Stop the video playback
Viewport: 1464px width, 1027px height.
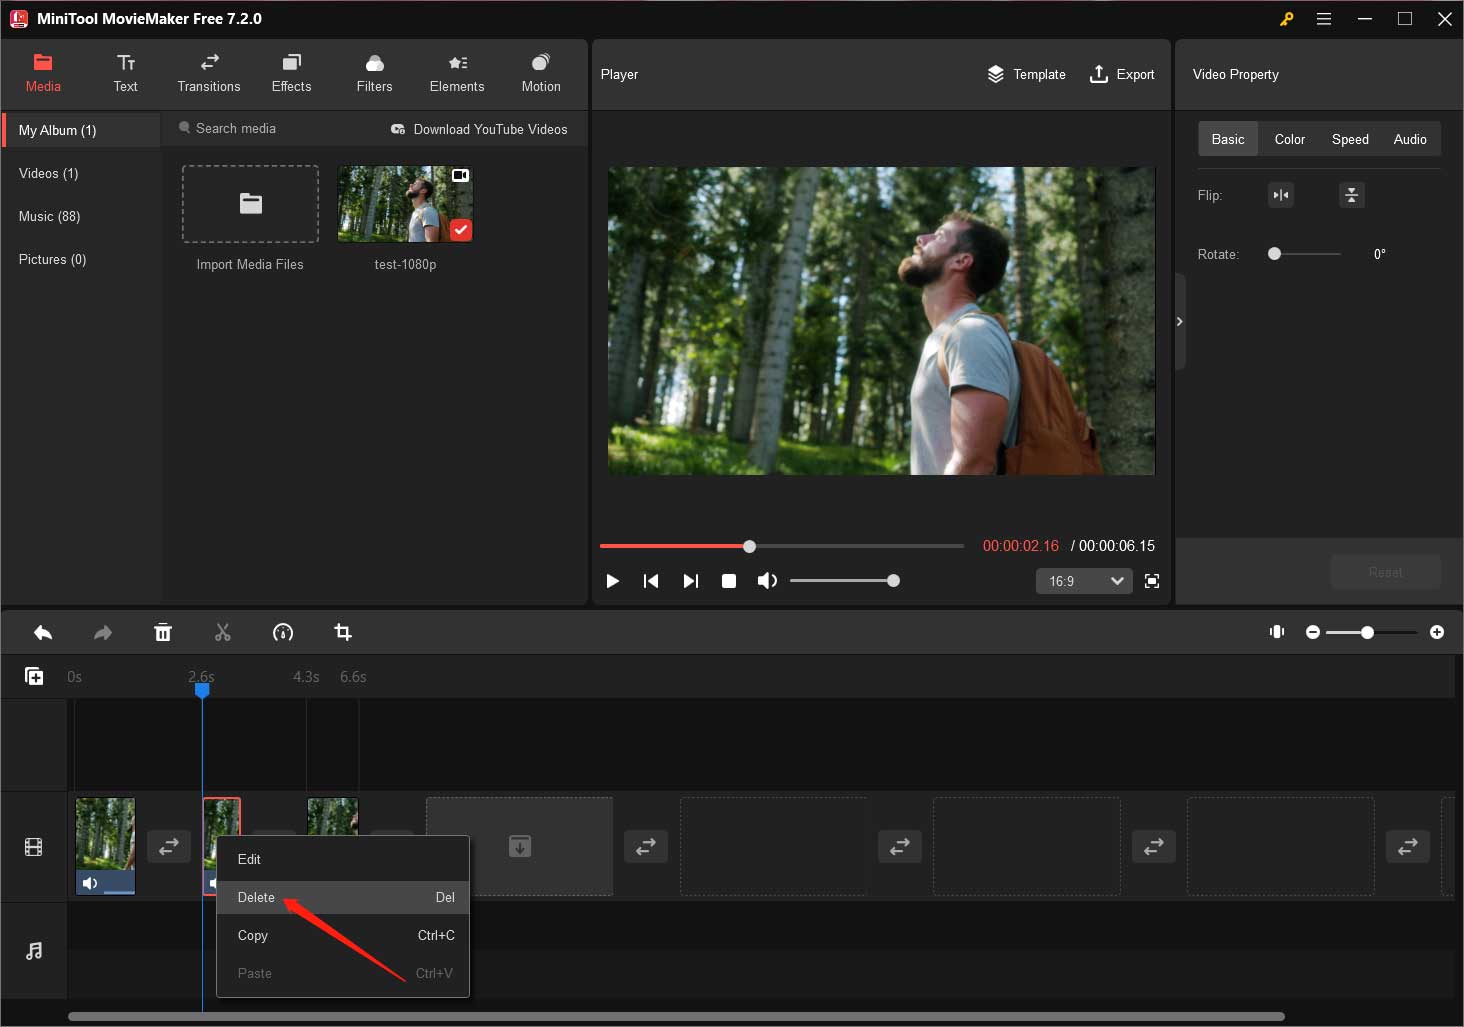point(729,581)
